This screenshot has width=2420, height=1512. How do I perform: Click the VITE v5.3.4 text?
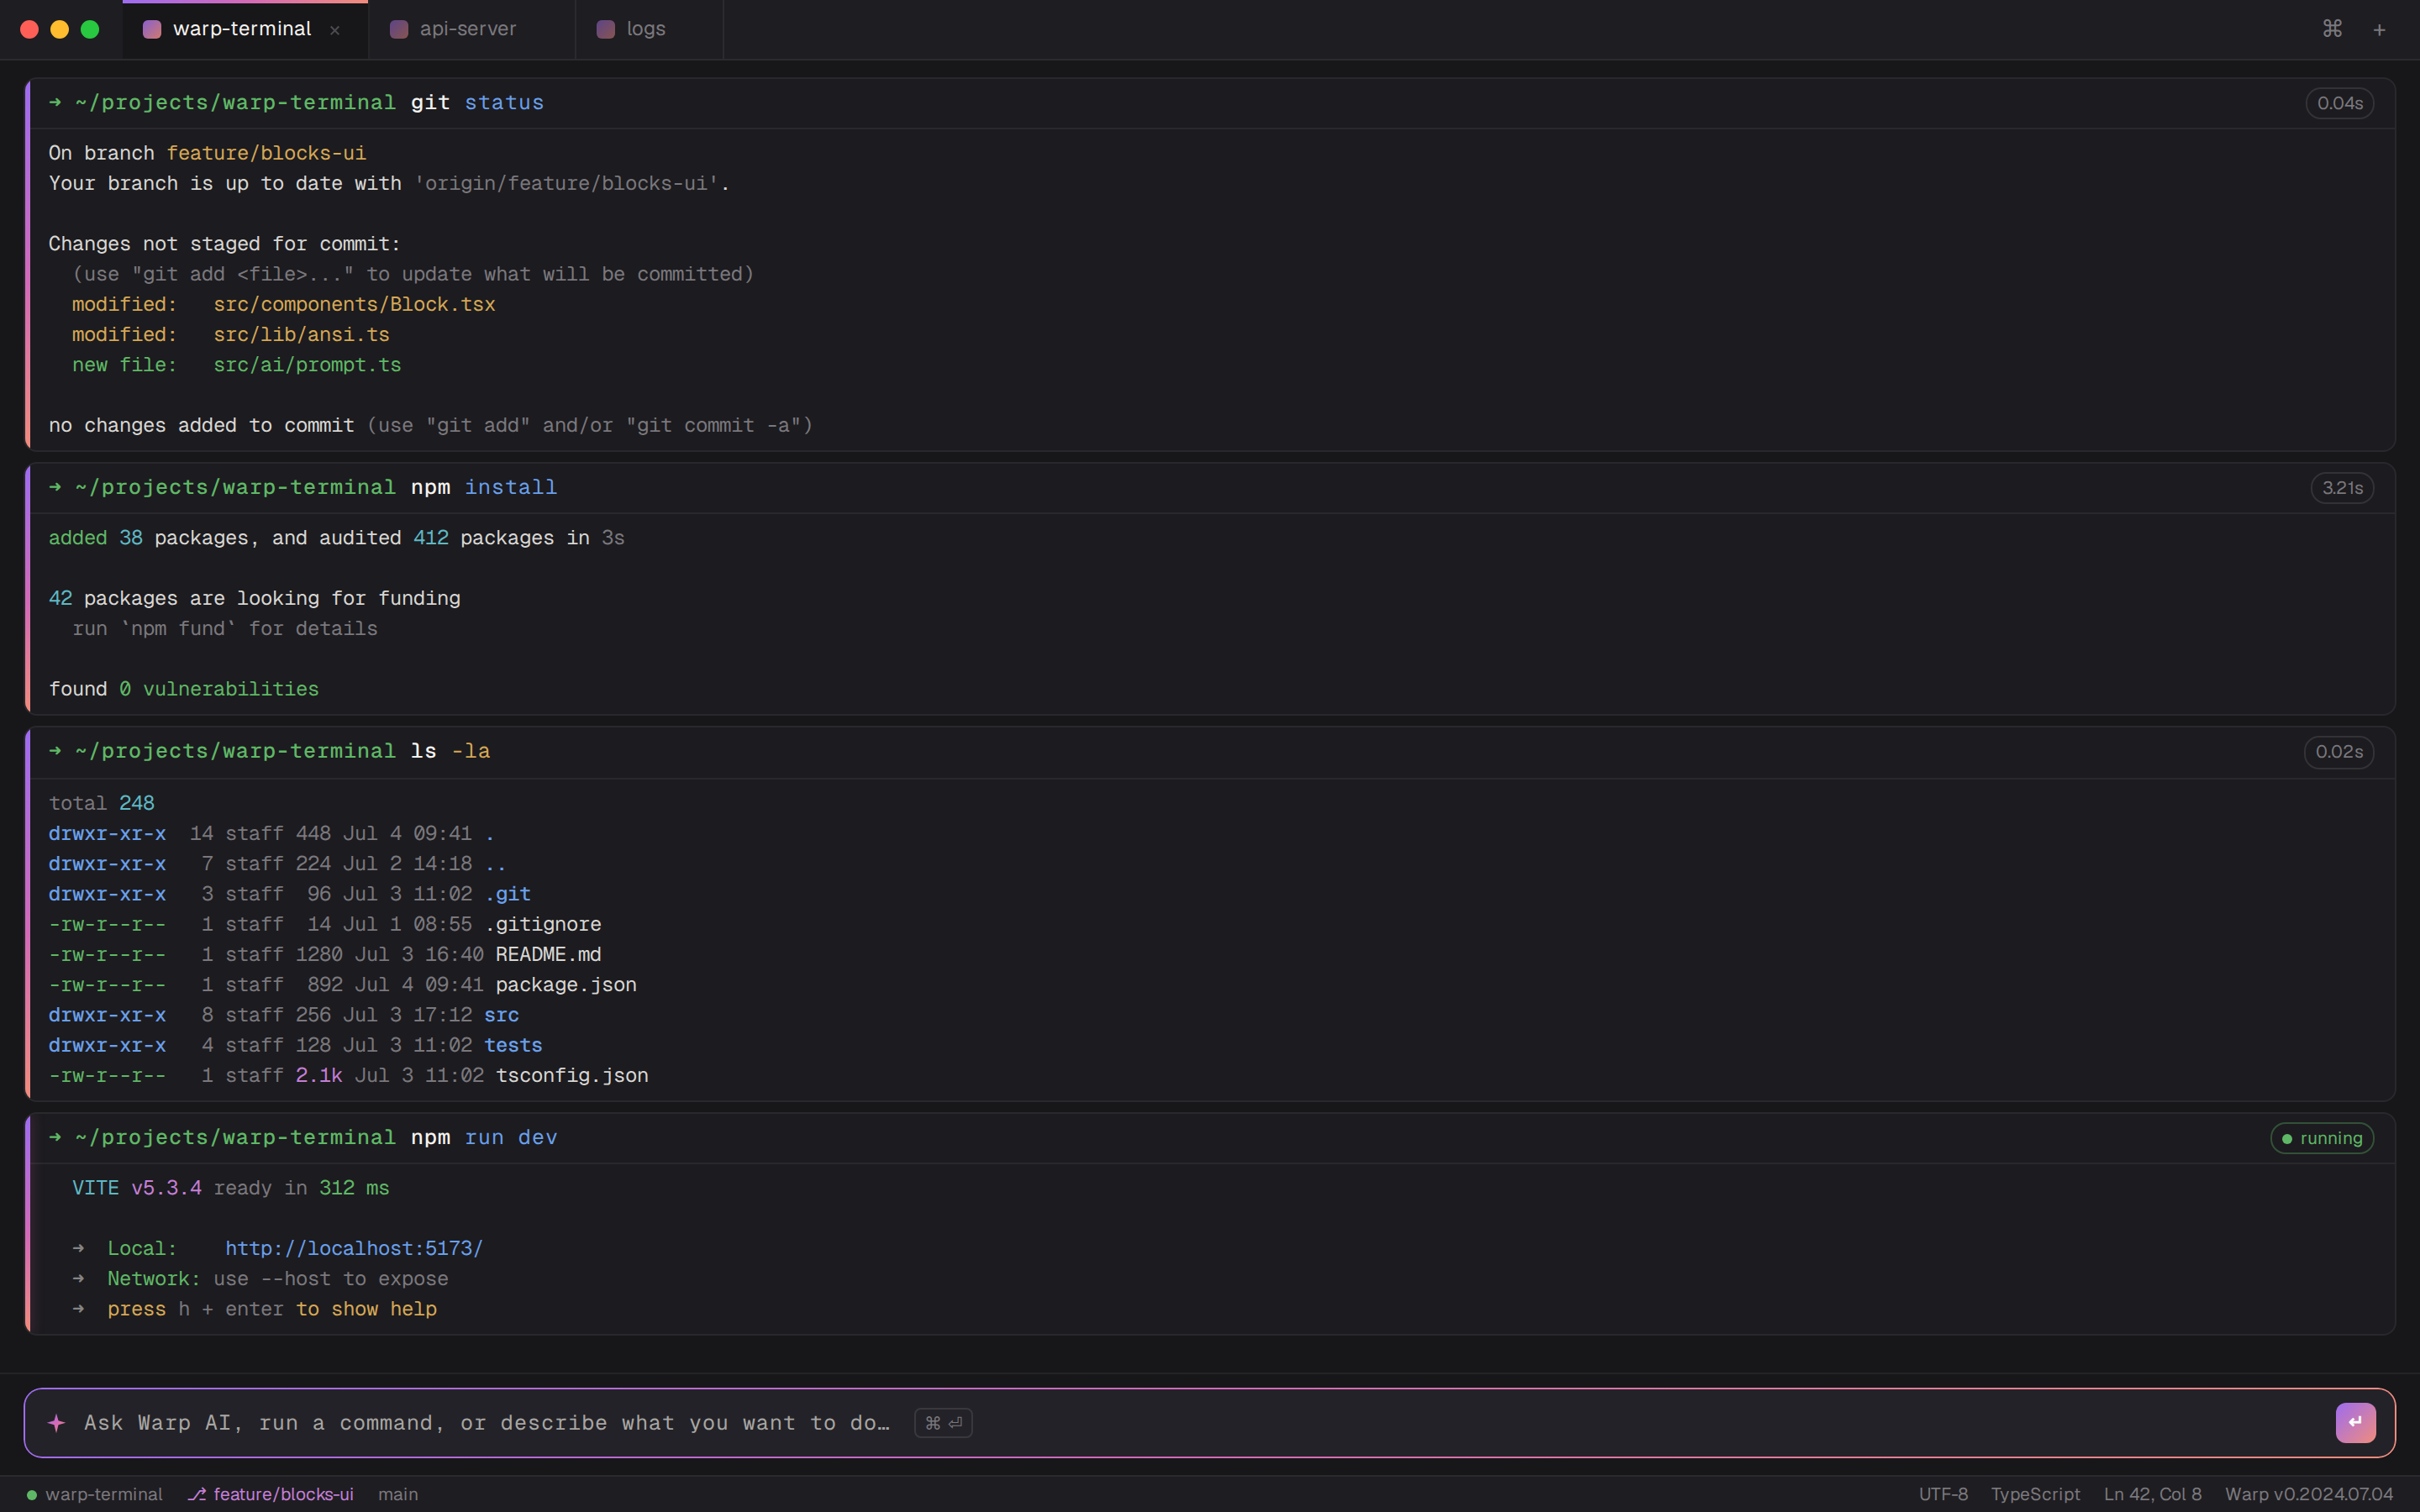pyautogui.click(x=137, y=1188)
